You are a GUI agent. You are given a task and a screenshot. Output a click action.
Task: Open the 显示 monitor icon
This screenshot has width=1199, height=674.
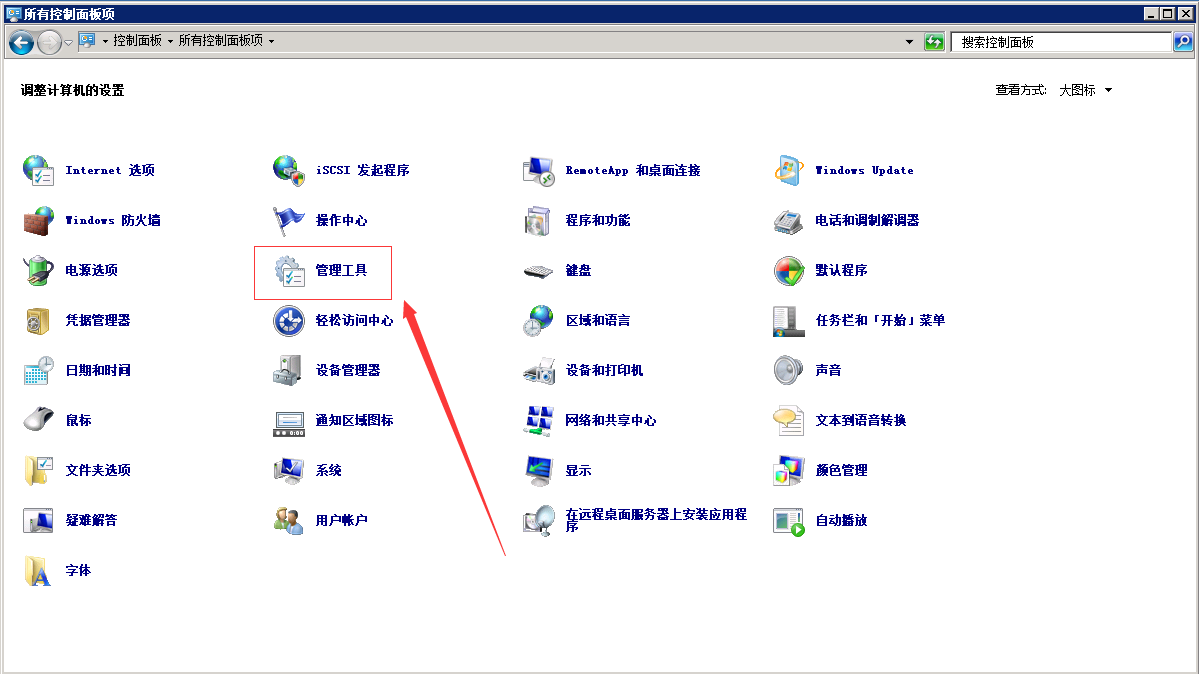point(538,470)
